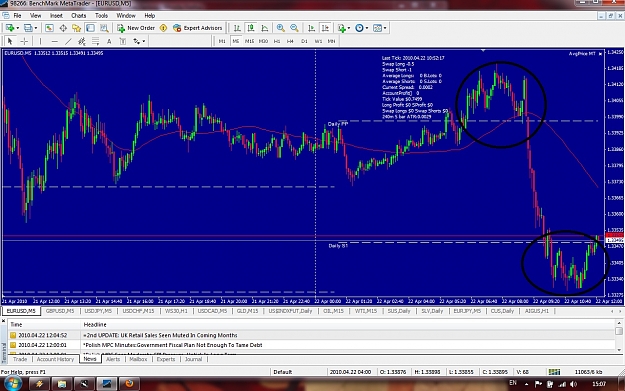This screenshot has height=391, width=625.
Task: Switch to the WS30,H1 chart tab
Action: coord(176,311)
